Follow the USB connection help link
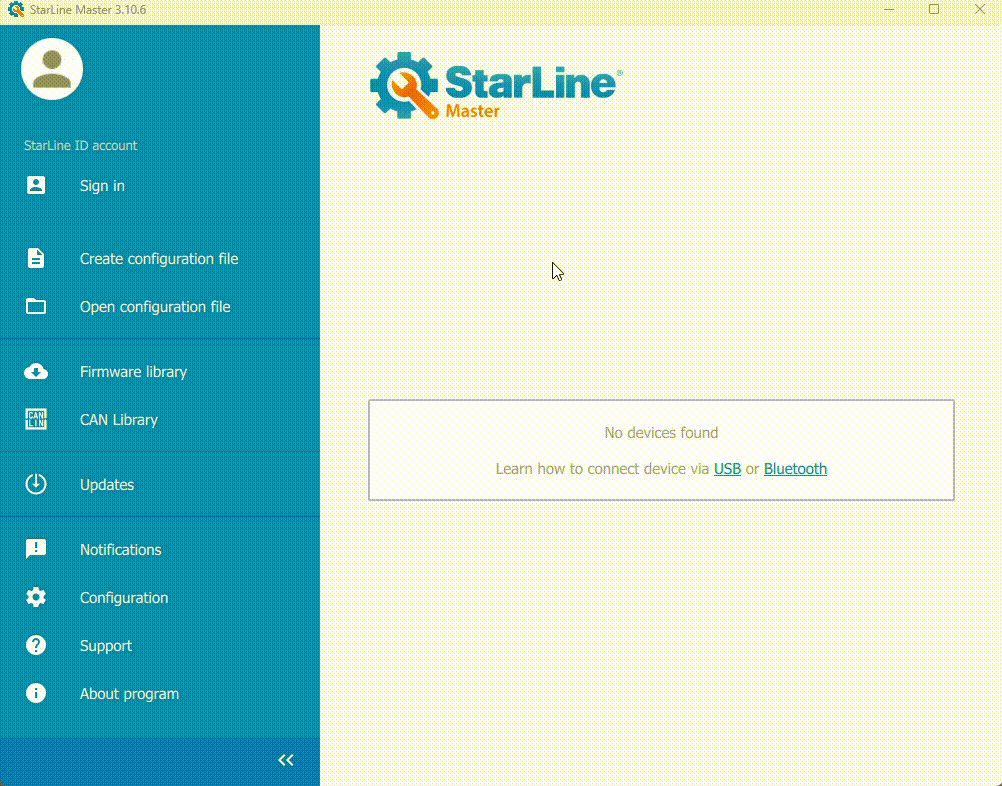 coord(727,468)
